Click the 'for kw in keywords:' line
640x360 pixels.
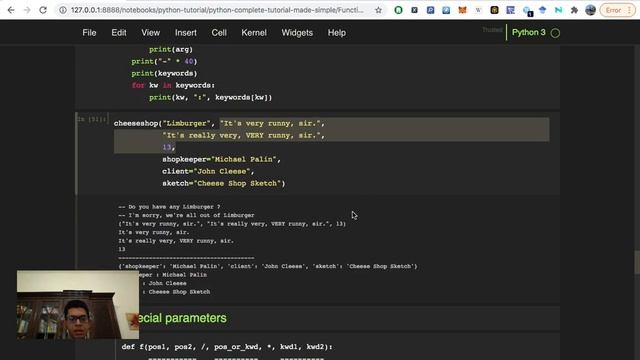tap(173, 85)
